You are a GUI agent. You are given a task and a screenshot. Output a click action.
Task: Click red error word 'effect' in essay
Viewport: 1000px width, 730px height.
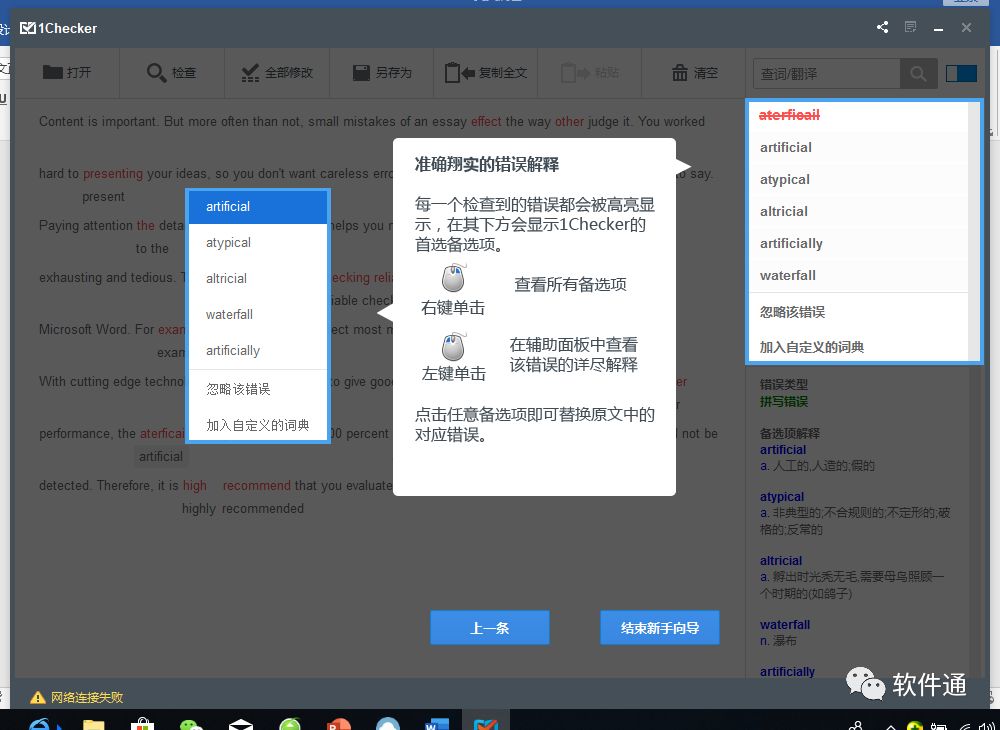[x=486, y=121]
